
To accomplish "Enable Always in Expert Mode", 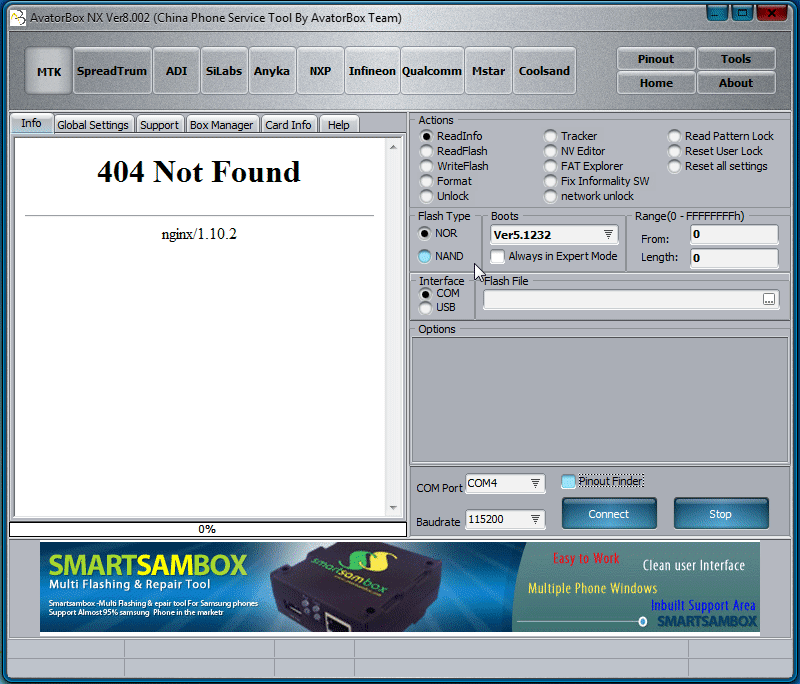I will tap(497, 256).
